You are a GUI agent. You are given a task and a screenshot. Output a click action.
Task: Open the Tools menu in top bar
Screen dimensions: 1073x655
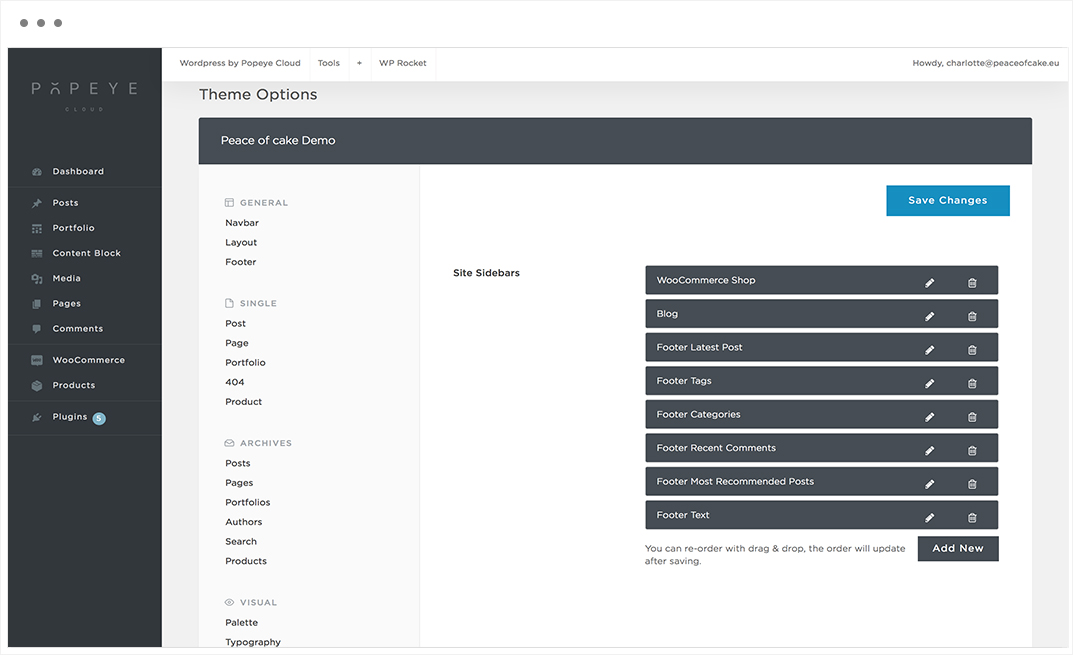tap(328, 63)
